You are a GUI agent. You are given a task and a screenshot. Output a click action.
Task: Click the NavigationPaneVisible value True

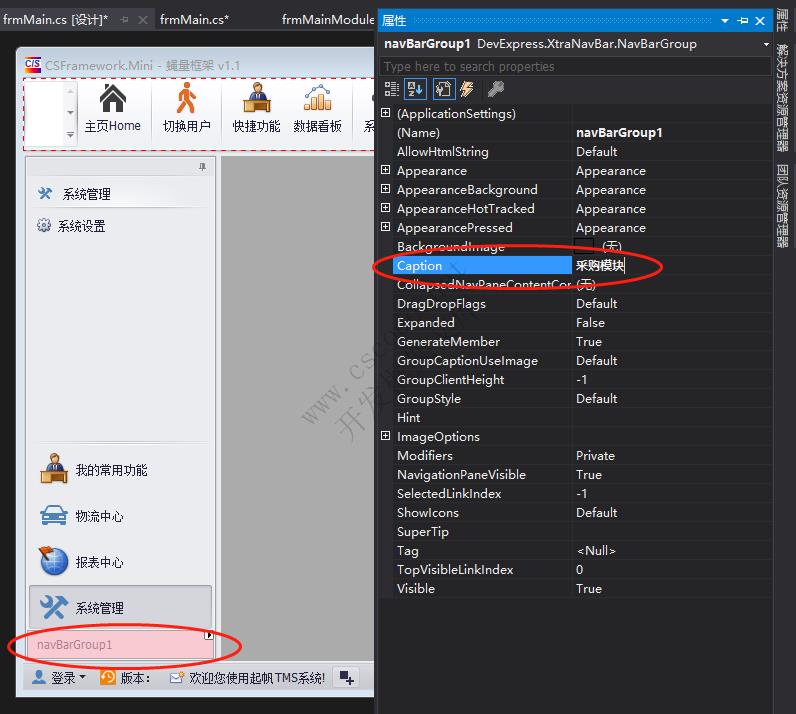pos(588,474)
